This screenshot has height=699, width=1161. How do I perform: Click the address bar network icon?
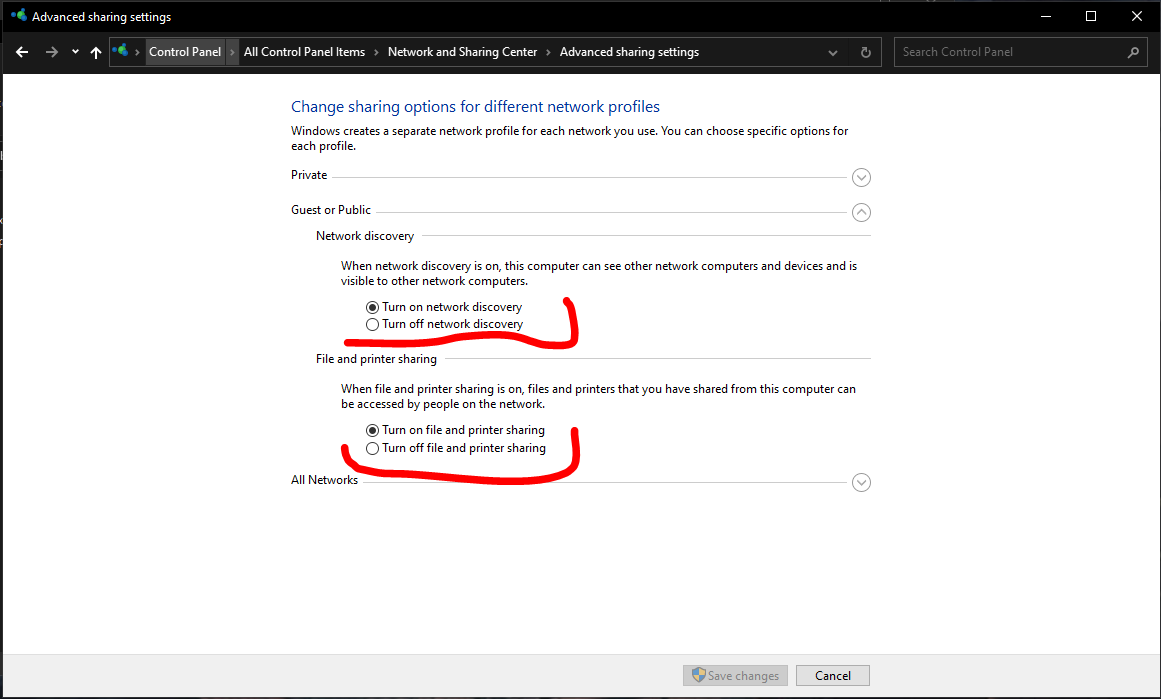coord(121,52)
